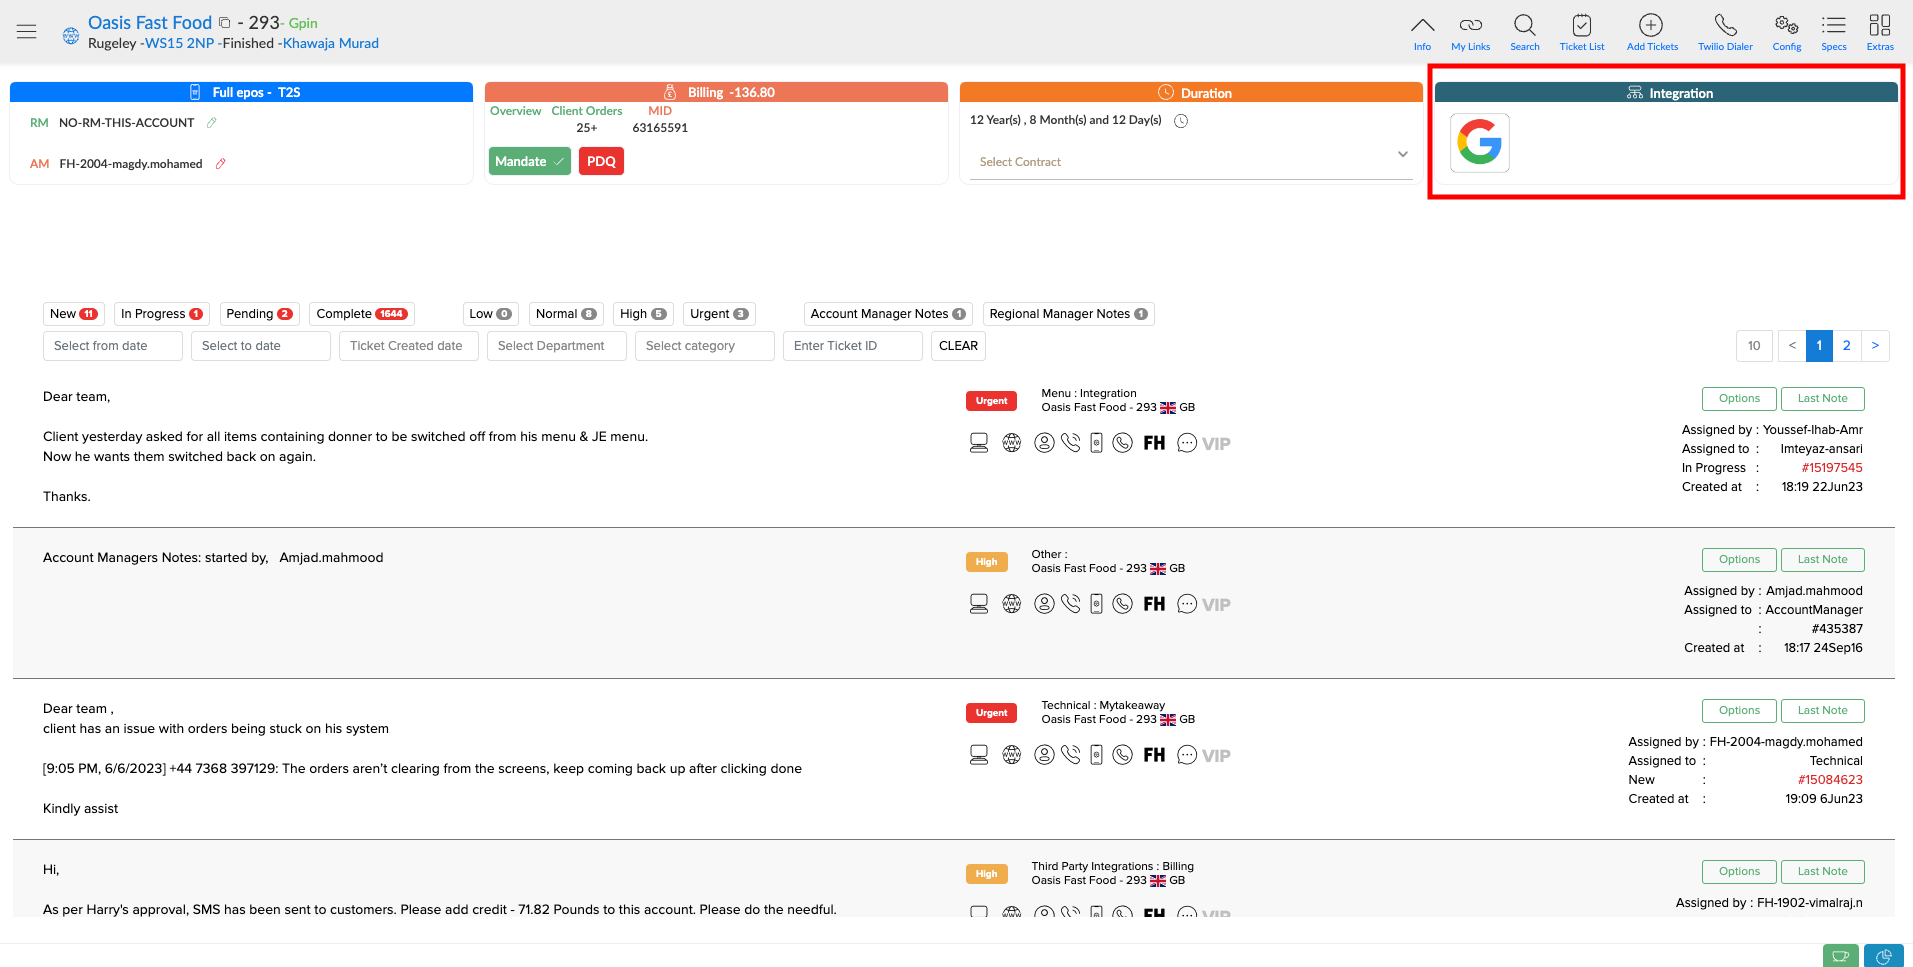This screenshot has width=1913, height=967.
Task: Open the Info panel icon
Action: (x=1422, y=32)
